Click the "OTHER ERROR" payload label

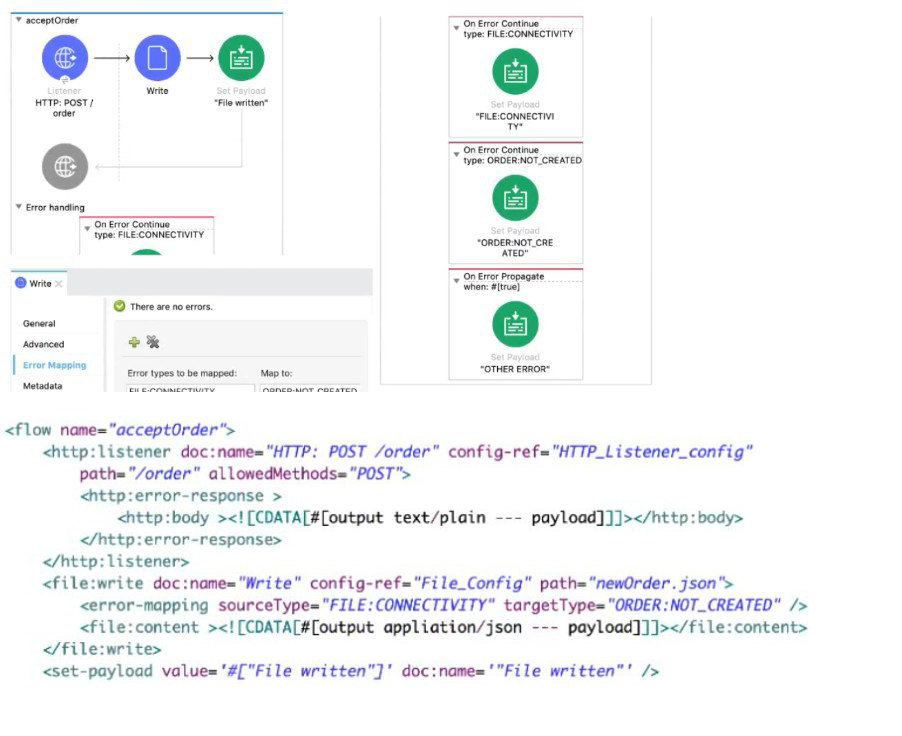(x=515, y=369)
